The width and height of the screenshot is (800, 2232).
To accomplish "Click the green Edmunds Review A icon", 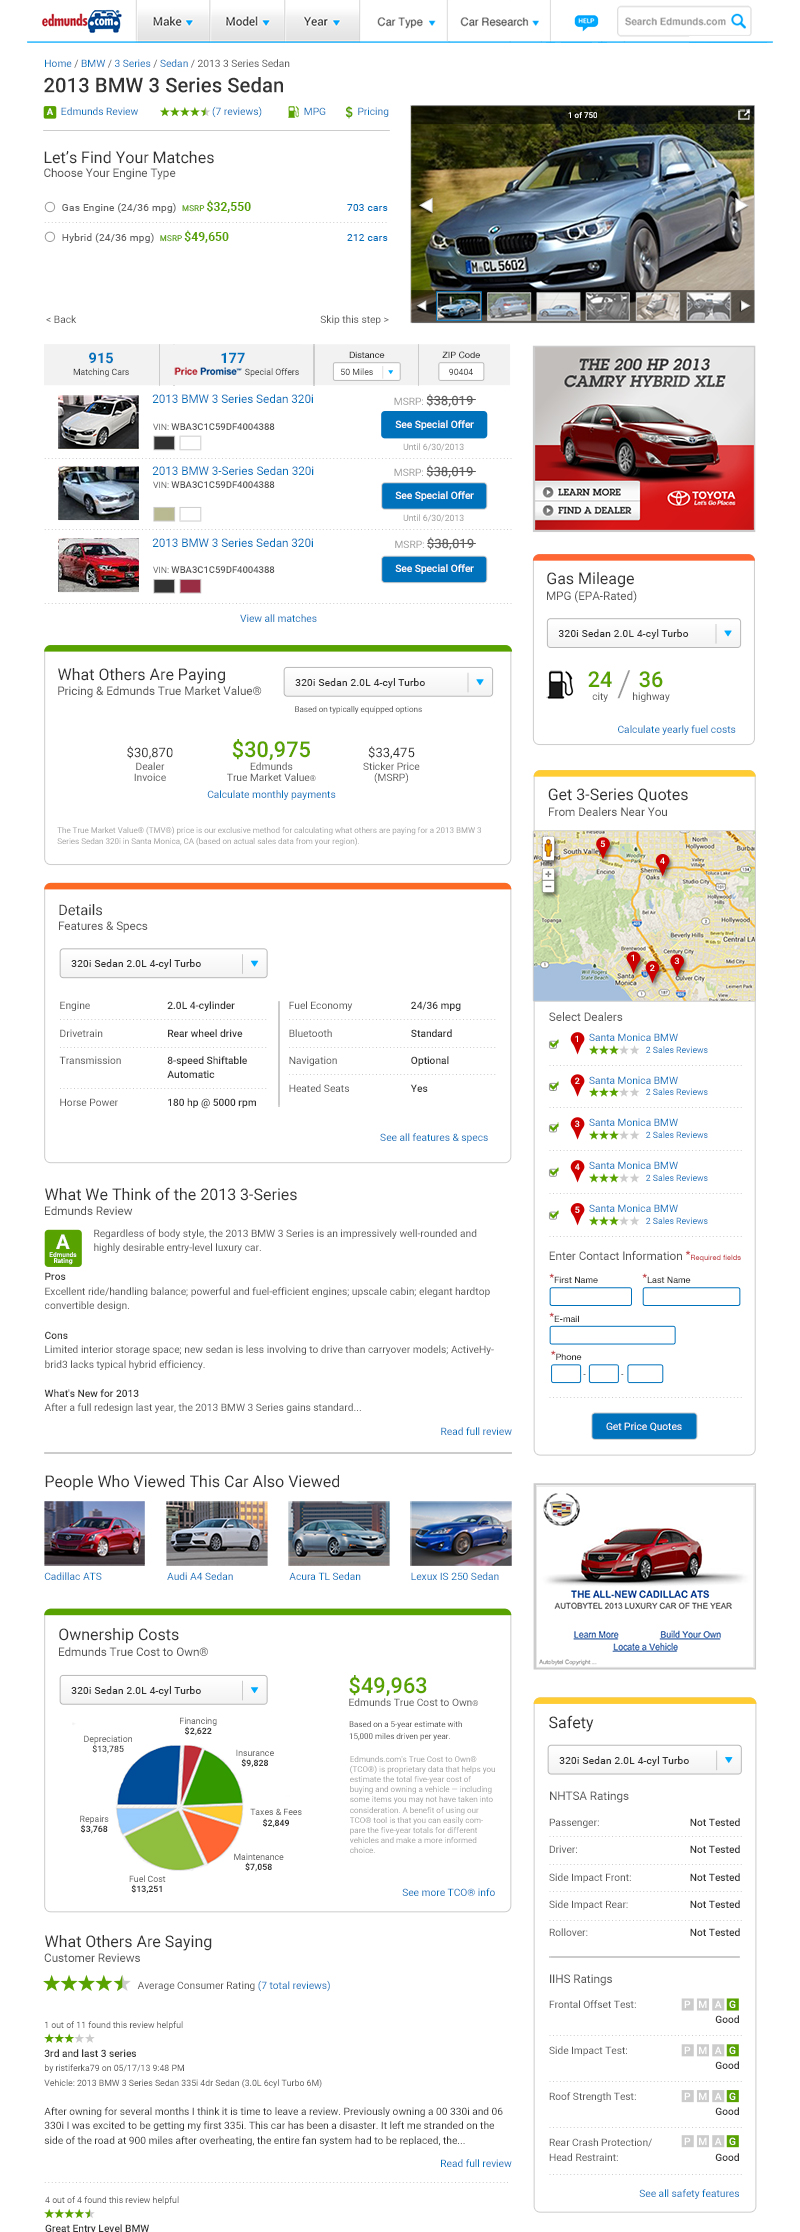I will [50, 112].
